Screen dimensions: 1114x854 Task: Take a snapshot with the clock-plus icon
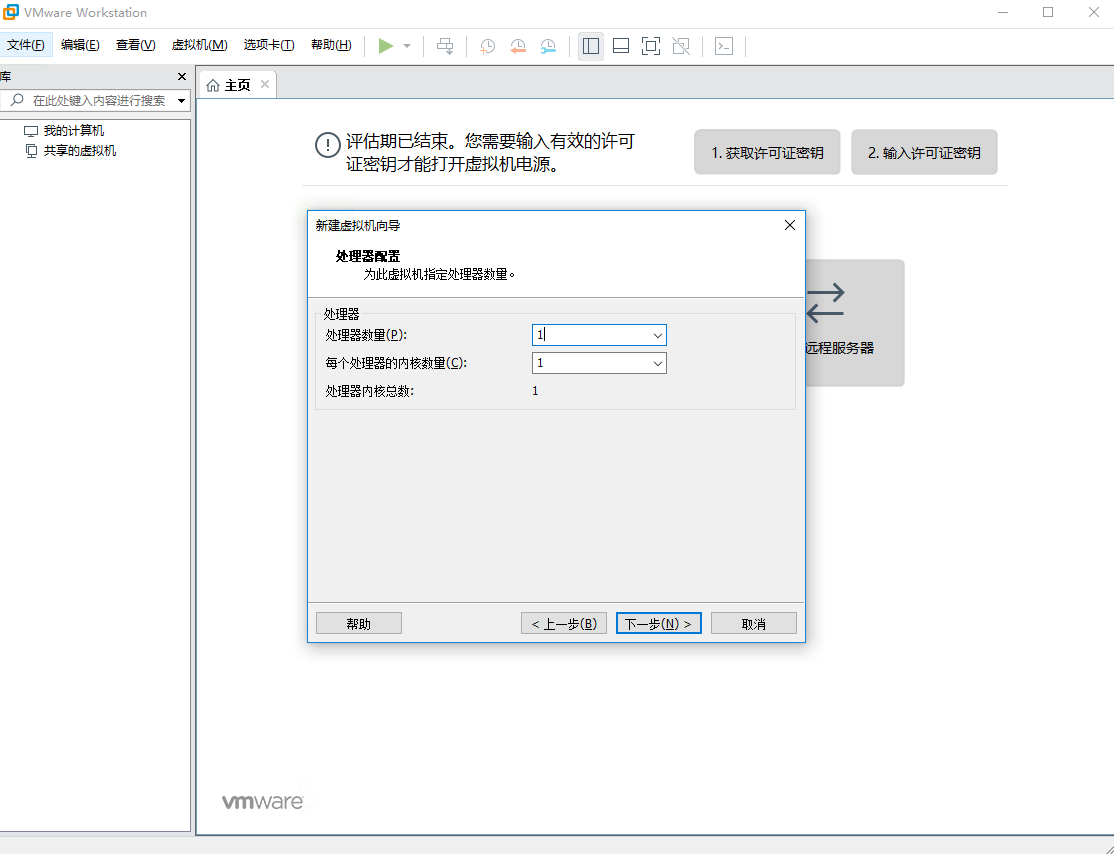click(487, 46)
